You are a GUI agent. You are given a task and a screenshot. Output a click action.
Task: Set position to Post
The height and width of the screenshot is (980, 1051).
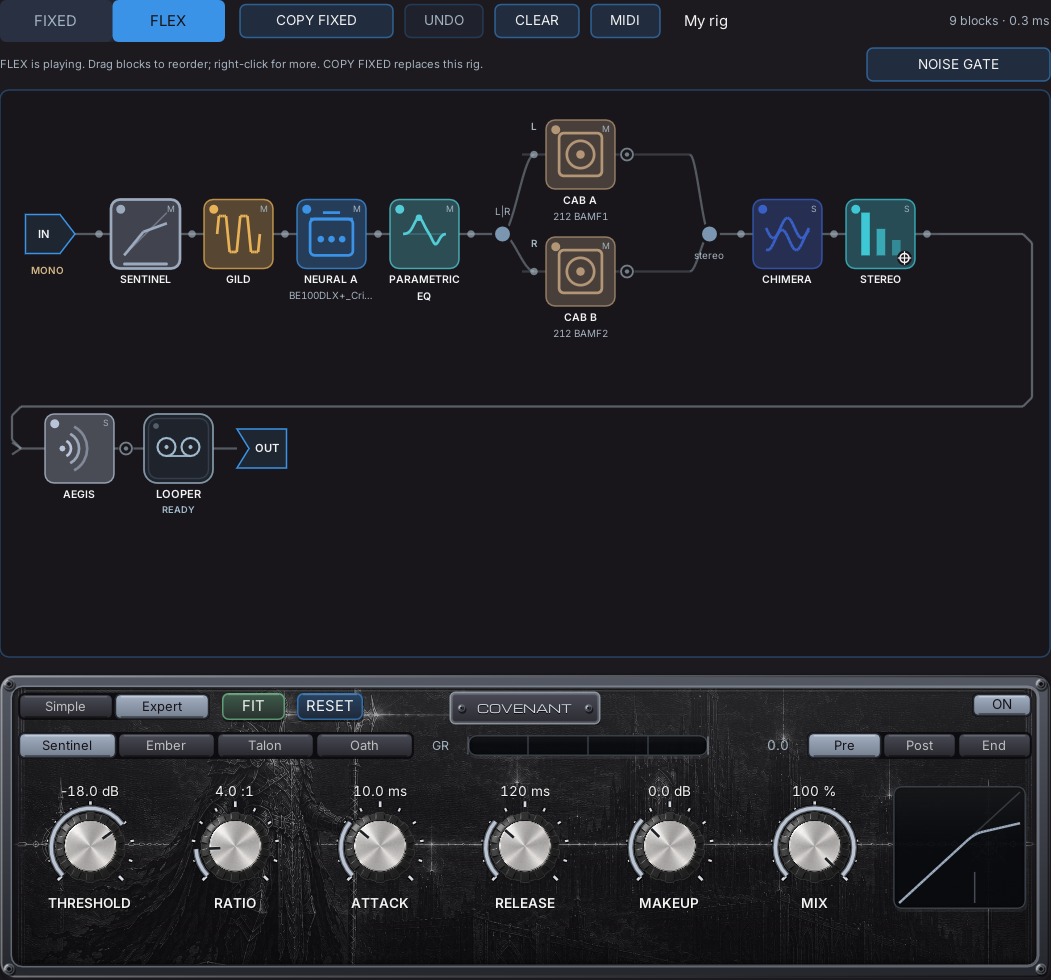pyautogui.click(x=919, y=745)
